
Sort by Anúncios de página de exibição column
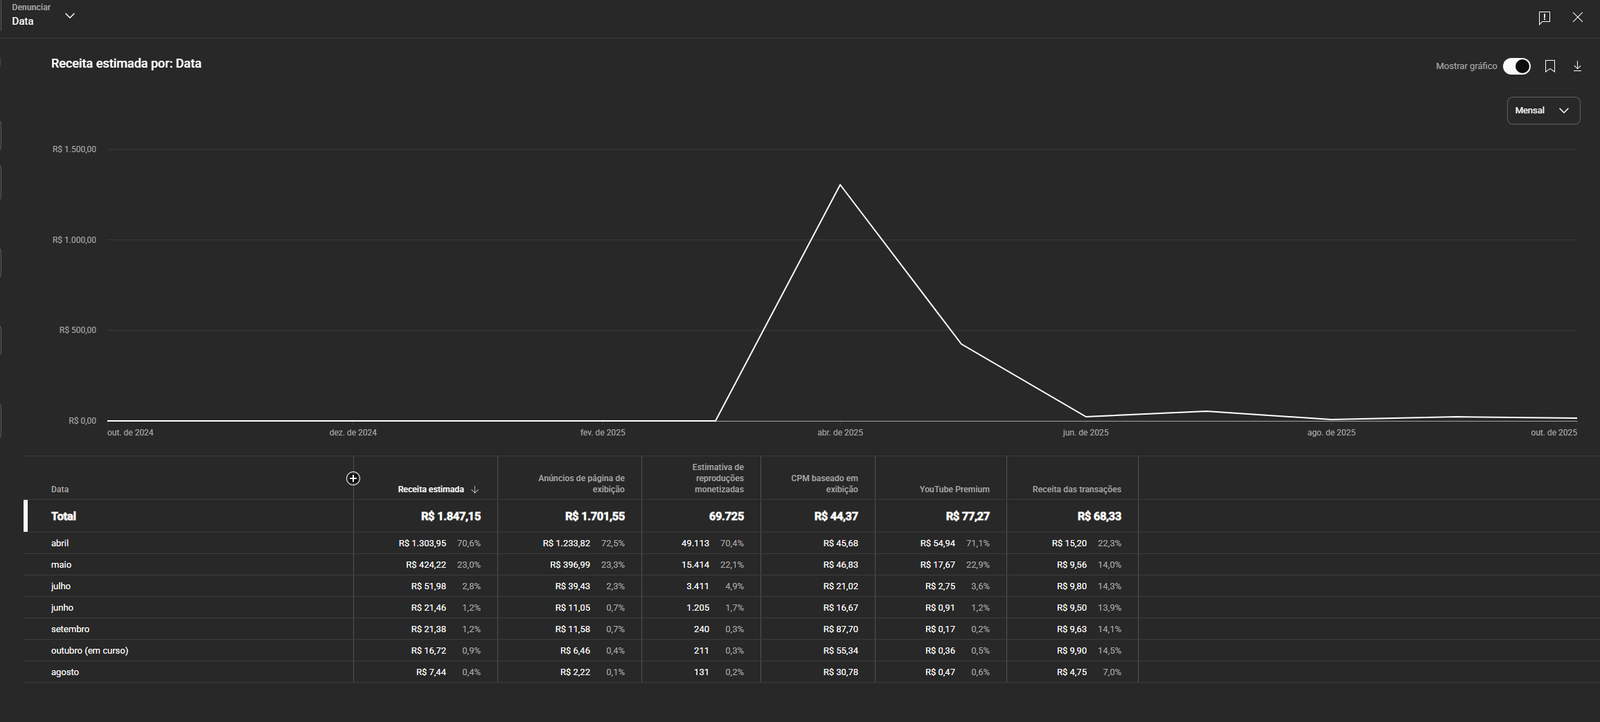581,484
